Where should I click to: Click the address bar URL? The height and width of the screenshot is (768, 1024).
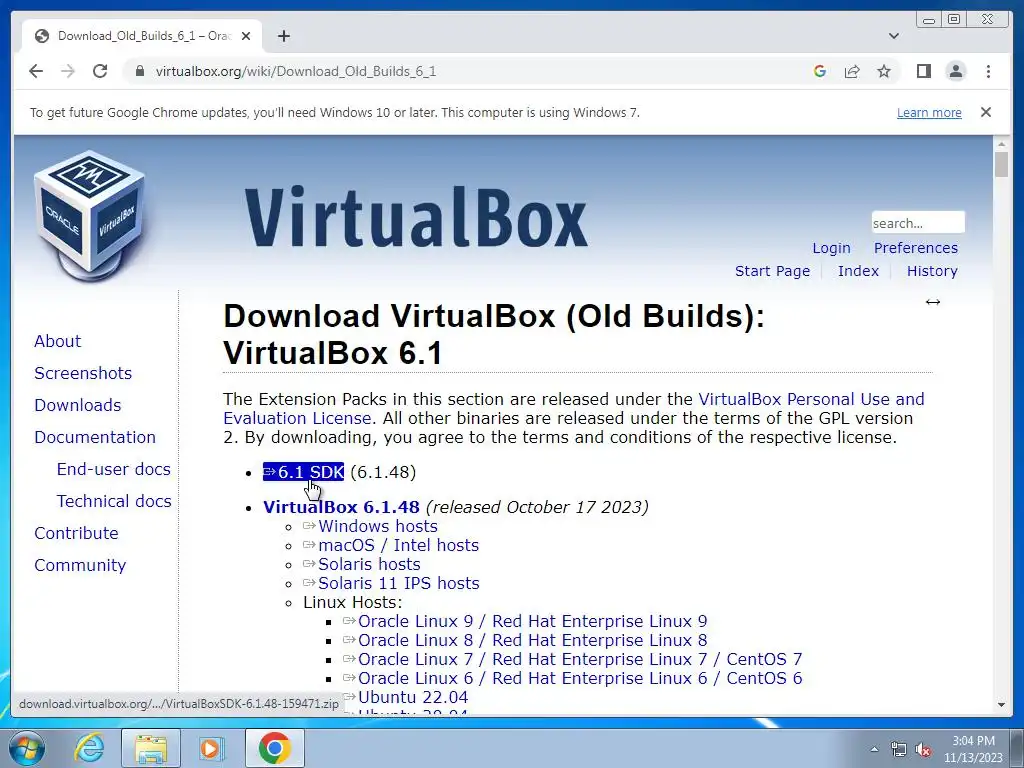[x=296, y=71]
